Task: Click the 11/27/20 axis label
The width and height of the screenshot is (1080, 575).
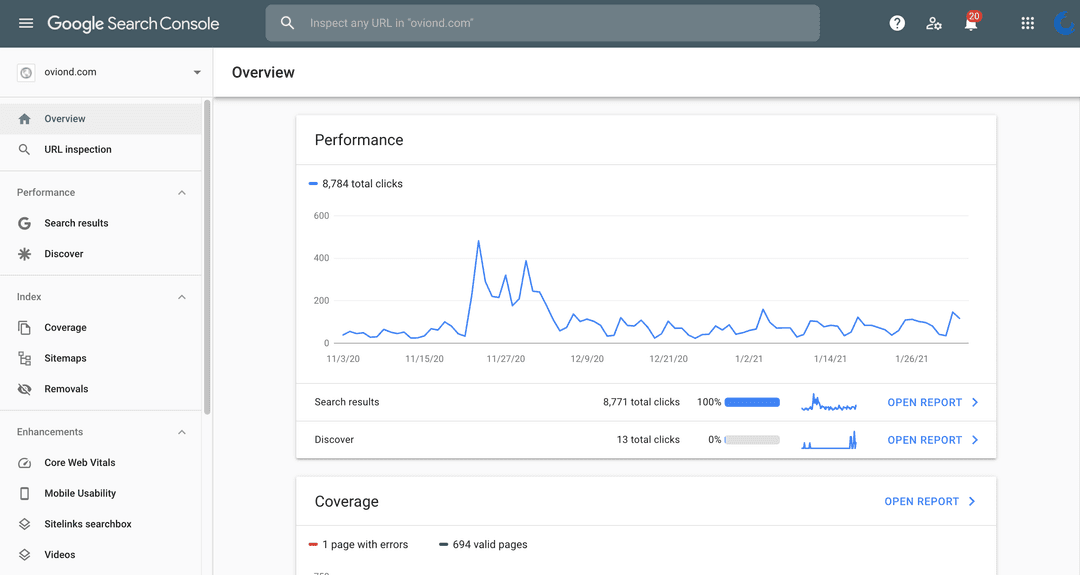Action: pyautogui.click(x=506, y=359)
